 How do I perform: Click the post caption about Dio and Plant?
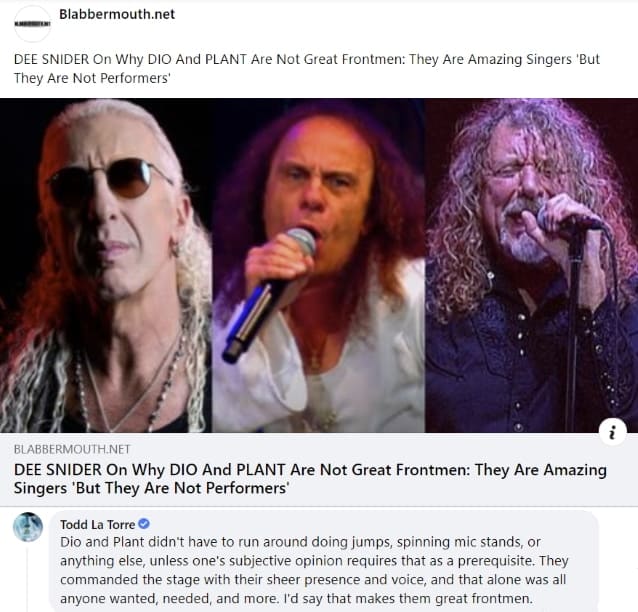coord(307,68)
